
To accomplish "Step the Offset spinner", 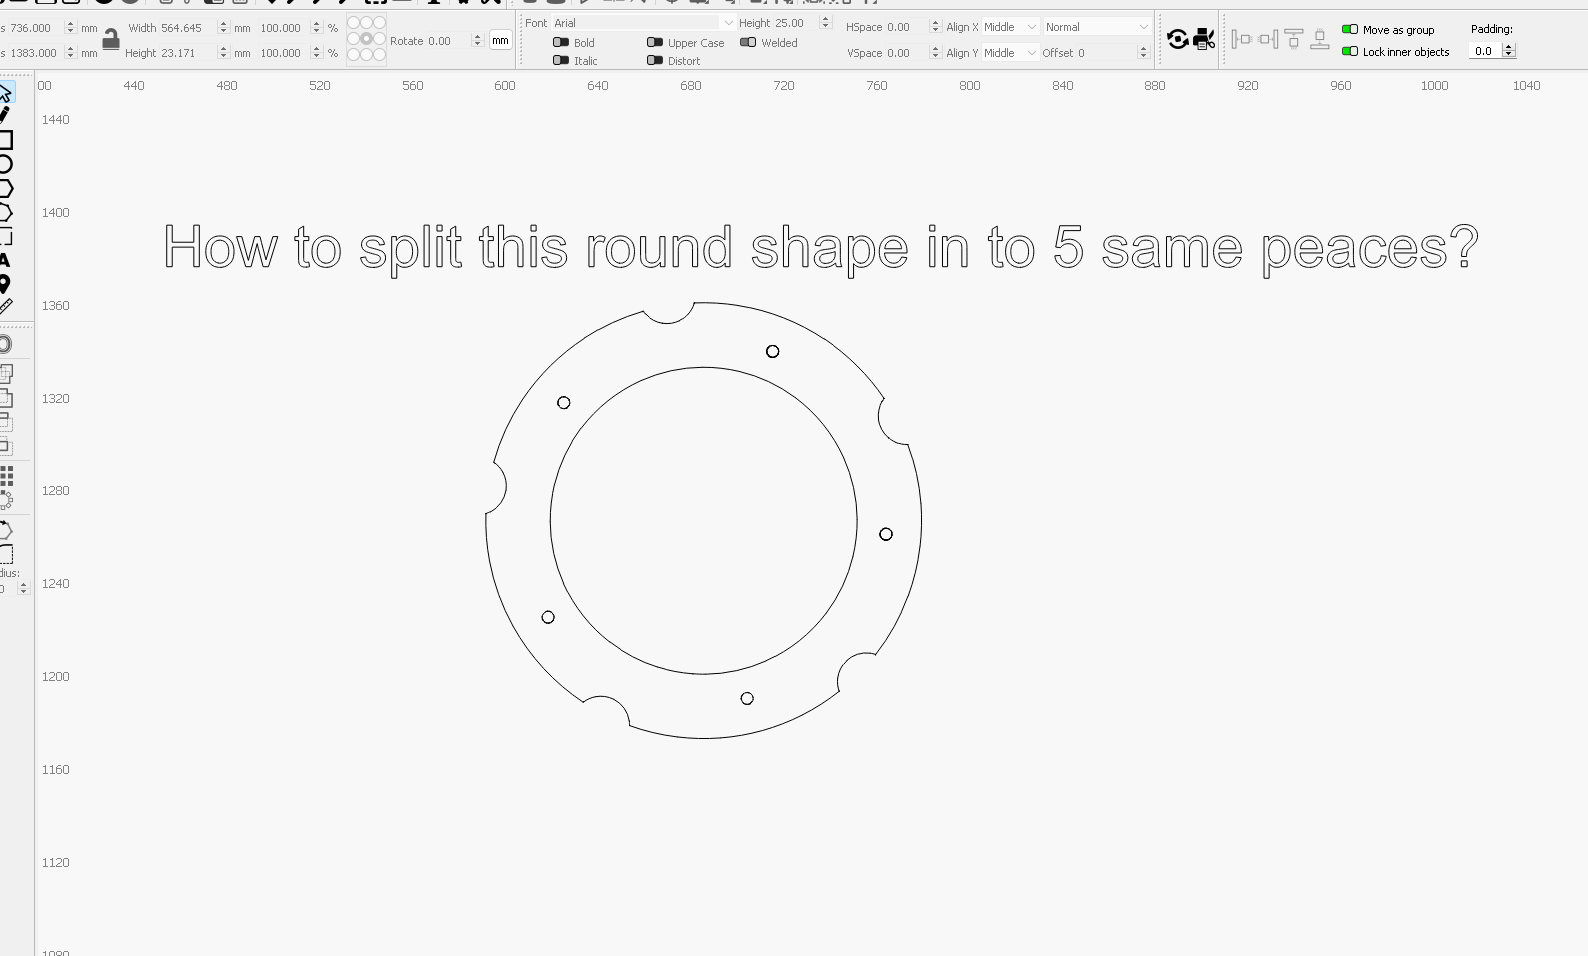I will coord(1143,53).
